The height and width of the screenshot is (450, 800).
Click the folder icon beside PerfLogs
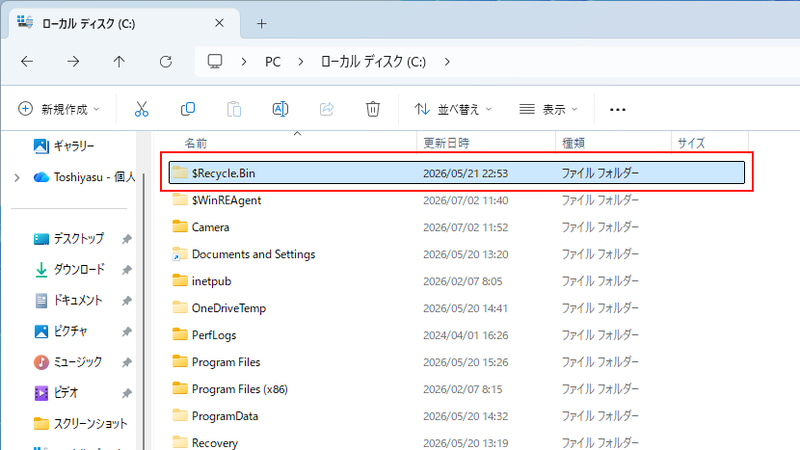[x=180, y=334]
